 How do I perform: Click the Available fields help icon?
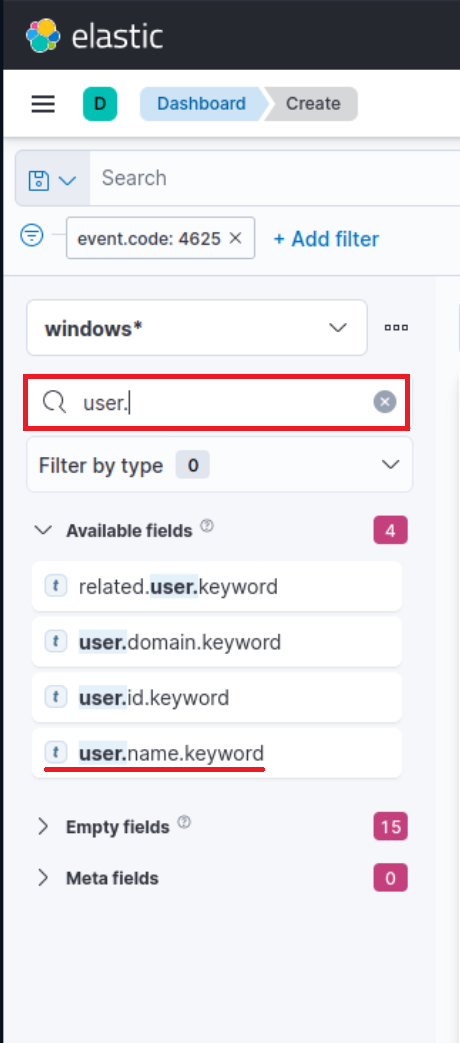point(207,526)
